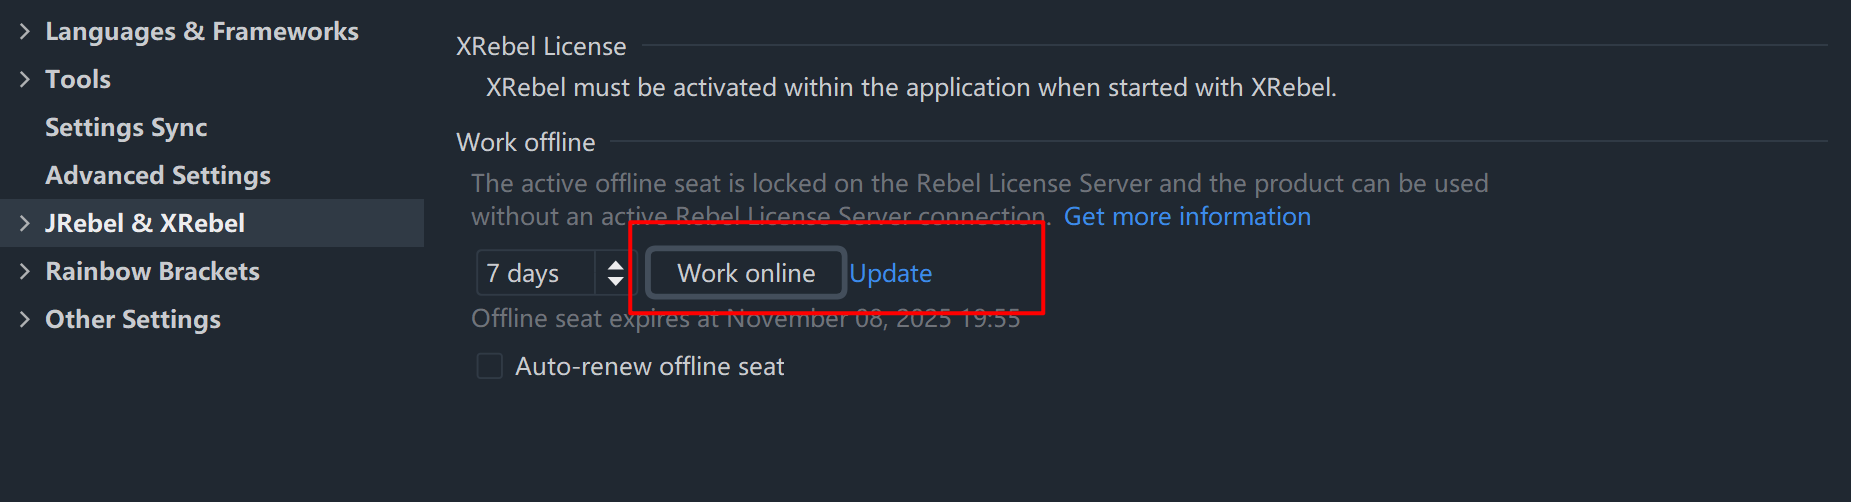This screenshot has width=1851, height=502.
Task: Expand the JRebel & XRebel chevron
Action: (x=25, y=224)
